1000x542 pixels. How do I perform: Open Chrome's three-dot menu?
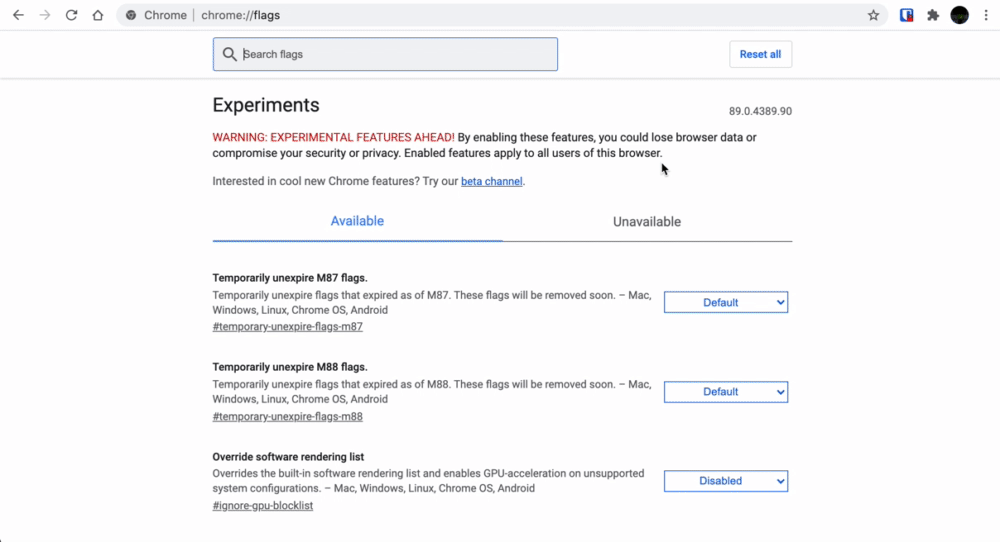coord(986,15)
